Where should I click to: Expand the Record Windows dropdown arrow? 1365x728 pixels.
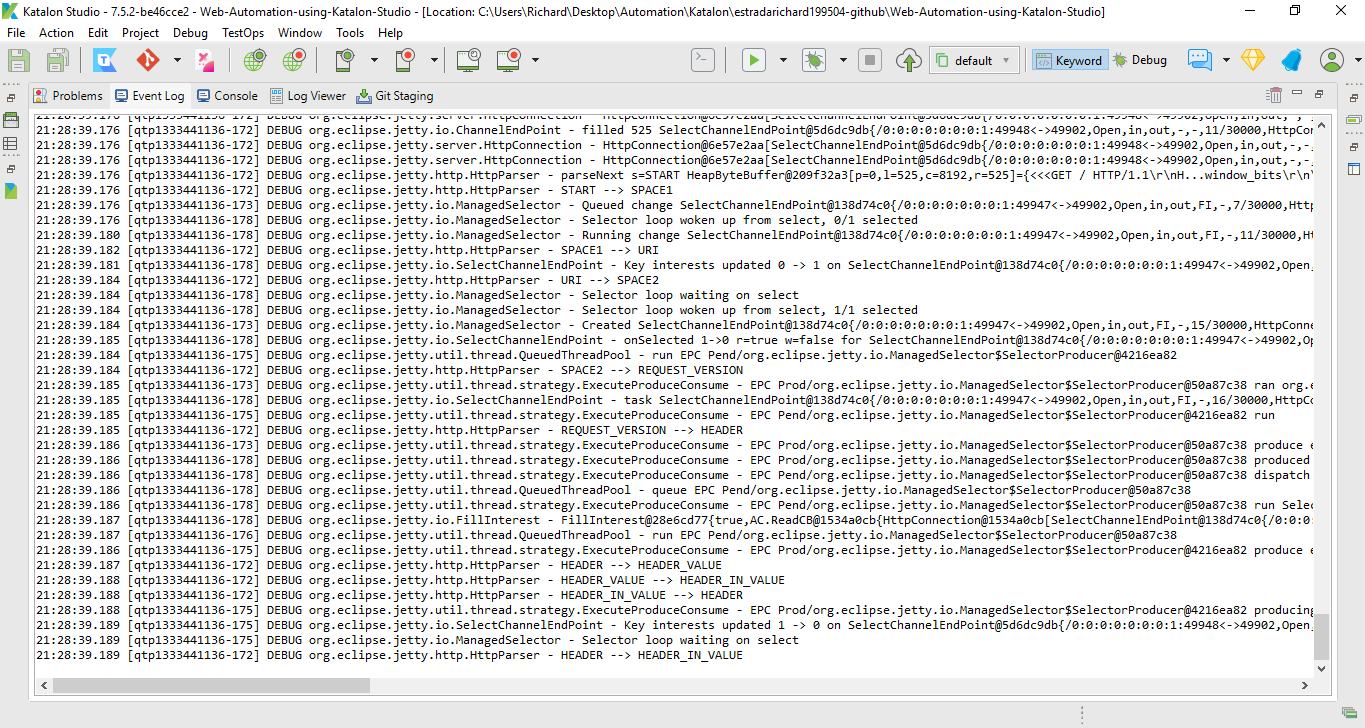[x=536, y=60]
